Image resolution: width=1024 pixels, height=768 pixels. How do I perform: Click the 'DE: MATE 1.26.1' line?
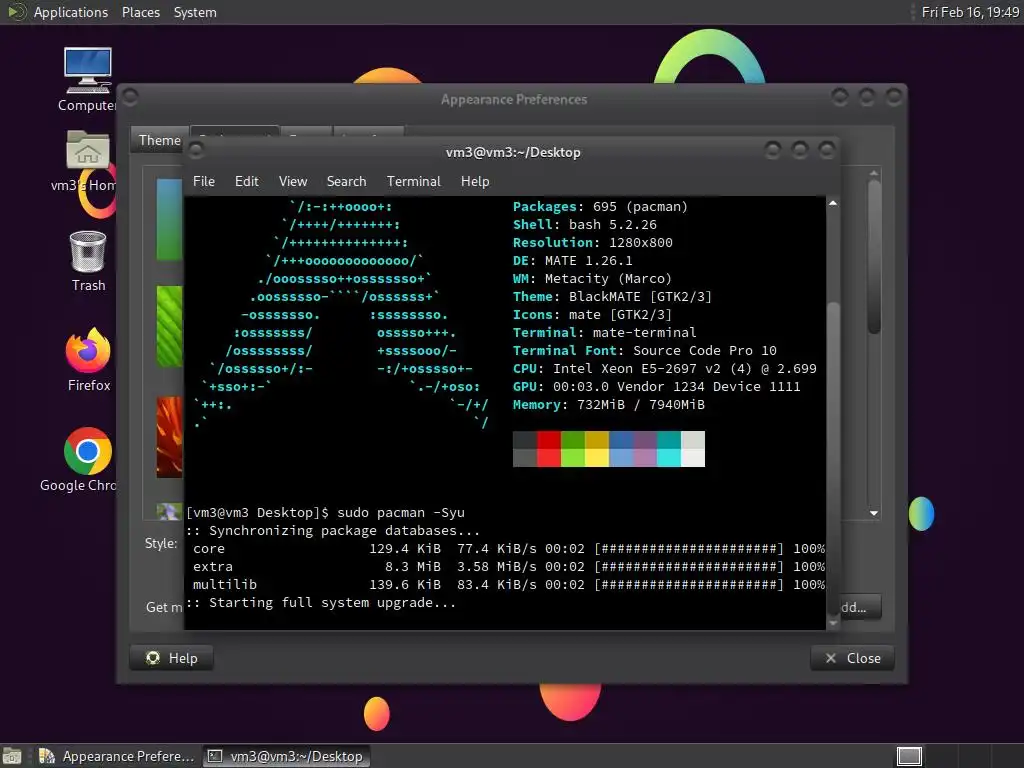tap(573, 261)
